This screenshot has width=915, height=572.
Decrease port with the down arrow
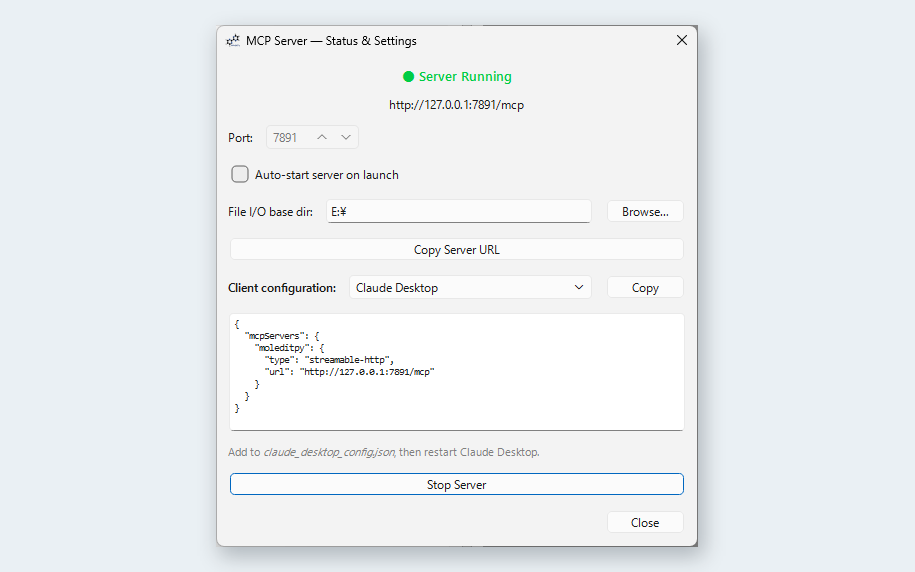click(x=346, y=137)
